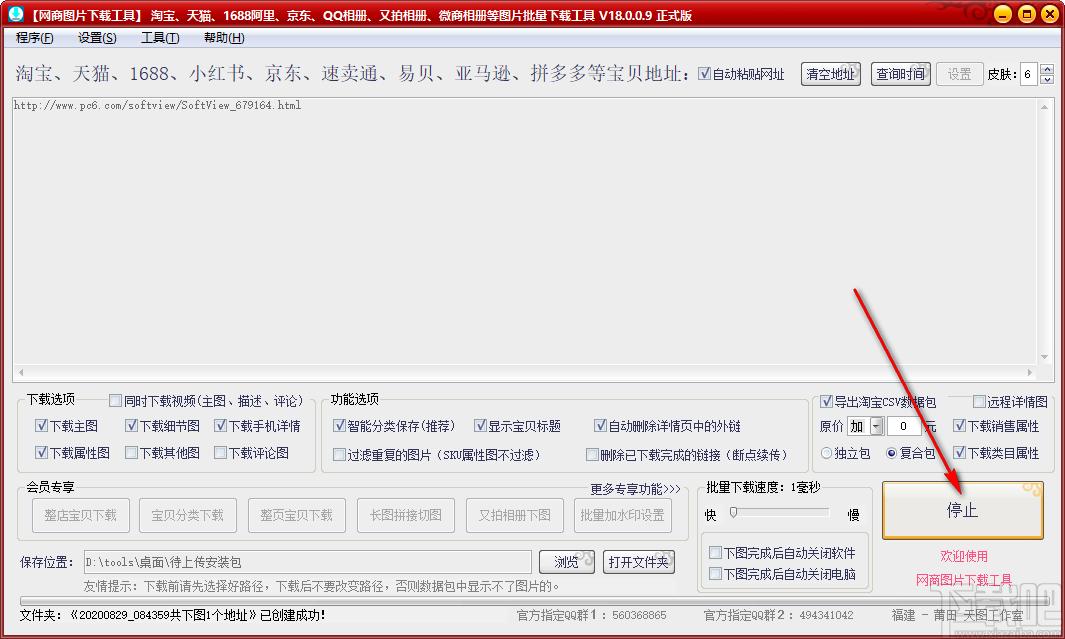1065x639 pixels.
Task: Open the 程序(F) menu
Action: pos(35,38)
